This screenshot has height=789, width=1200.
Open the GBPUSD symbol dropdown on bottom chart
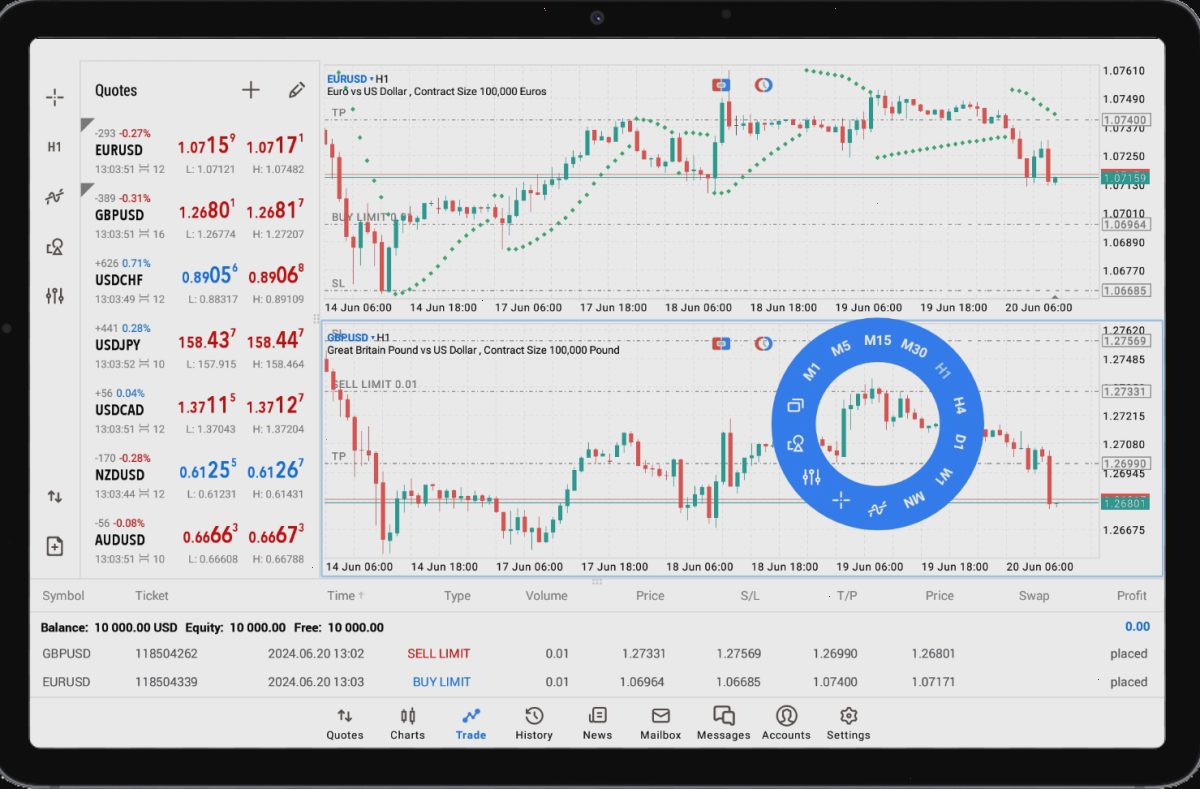tap(350, 337)
